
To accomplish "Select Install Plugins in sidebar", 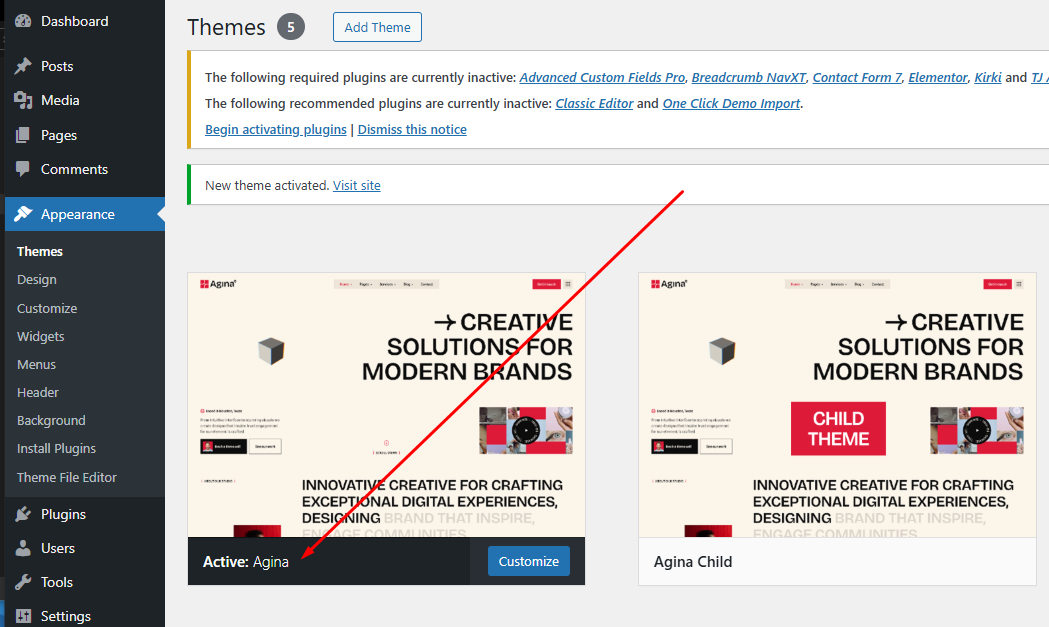I will [x=57, y=448].
